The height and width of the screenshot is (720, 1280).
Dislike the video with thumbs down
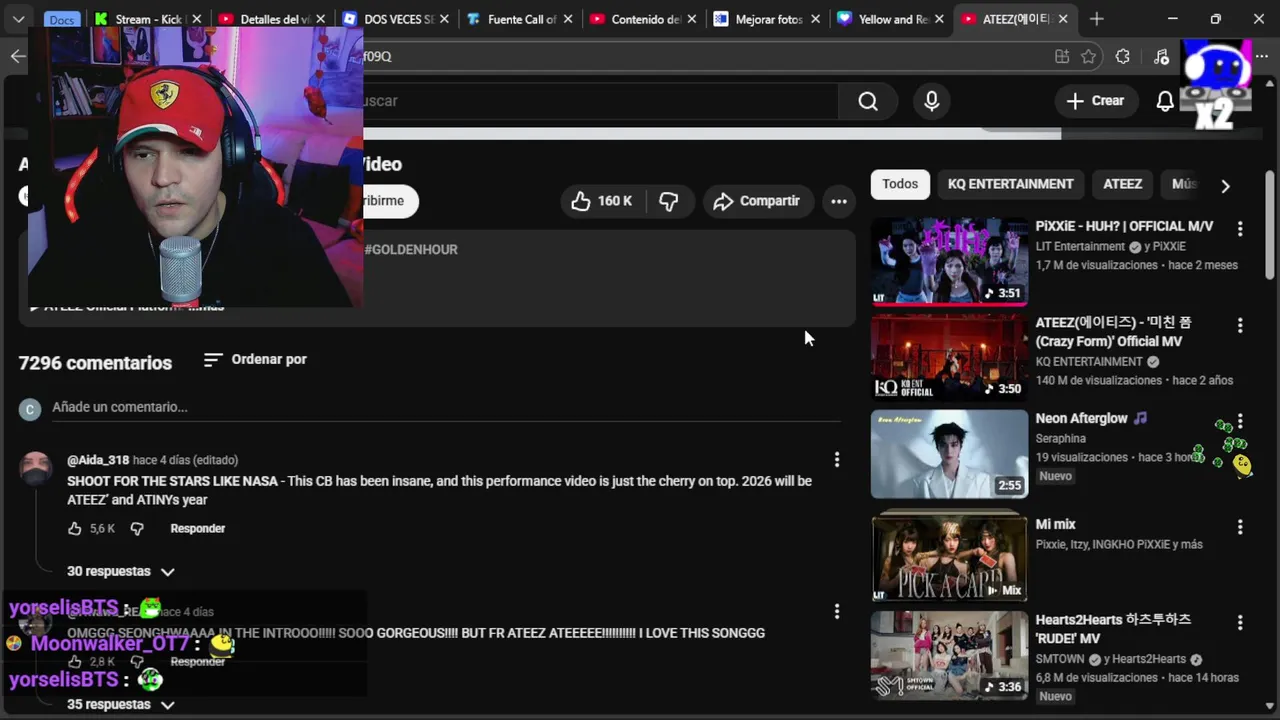tap(669, 201)
